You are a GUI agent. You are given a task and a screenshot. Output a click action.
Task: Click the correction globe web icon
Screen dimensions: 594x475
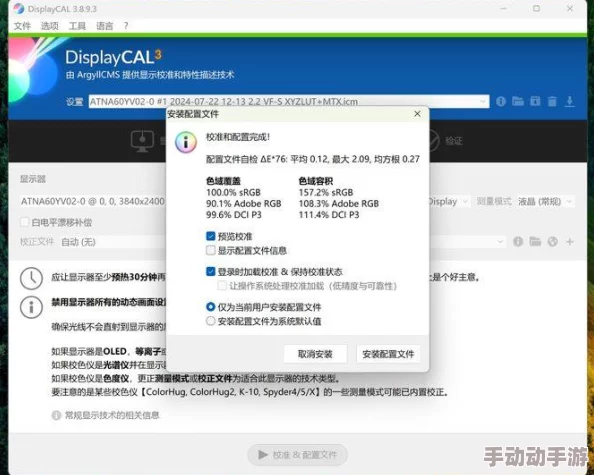coord(552,241)
